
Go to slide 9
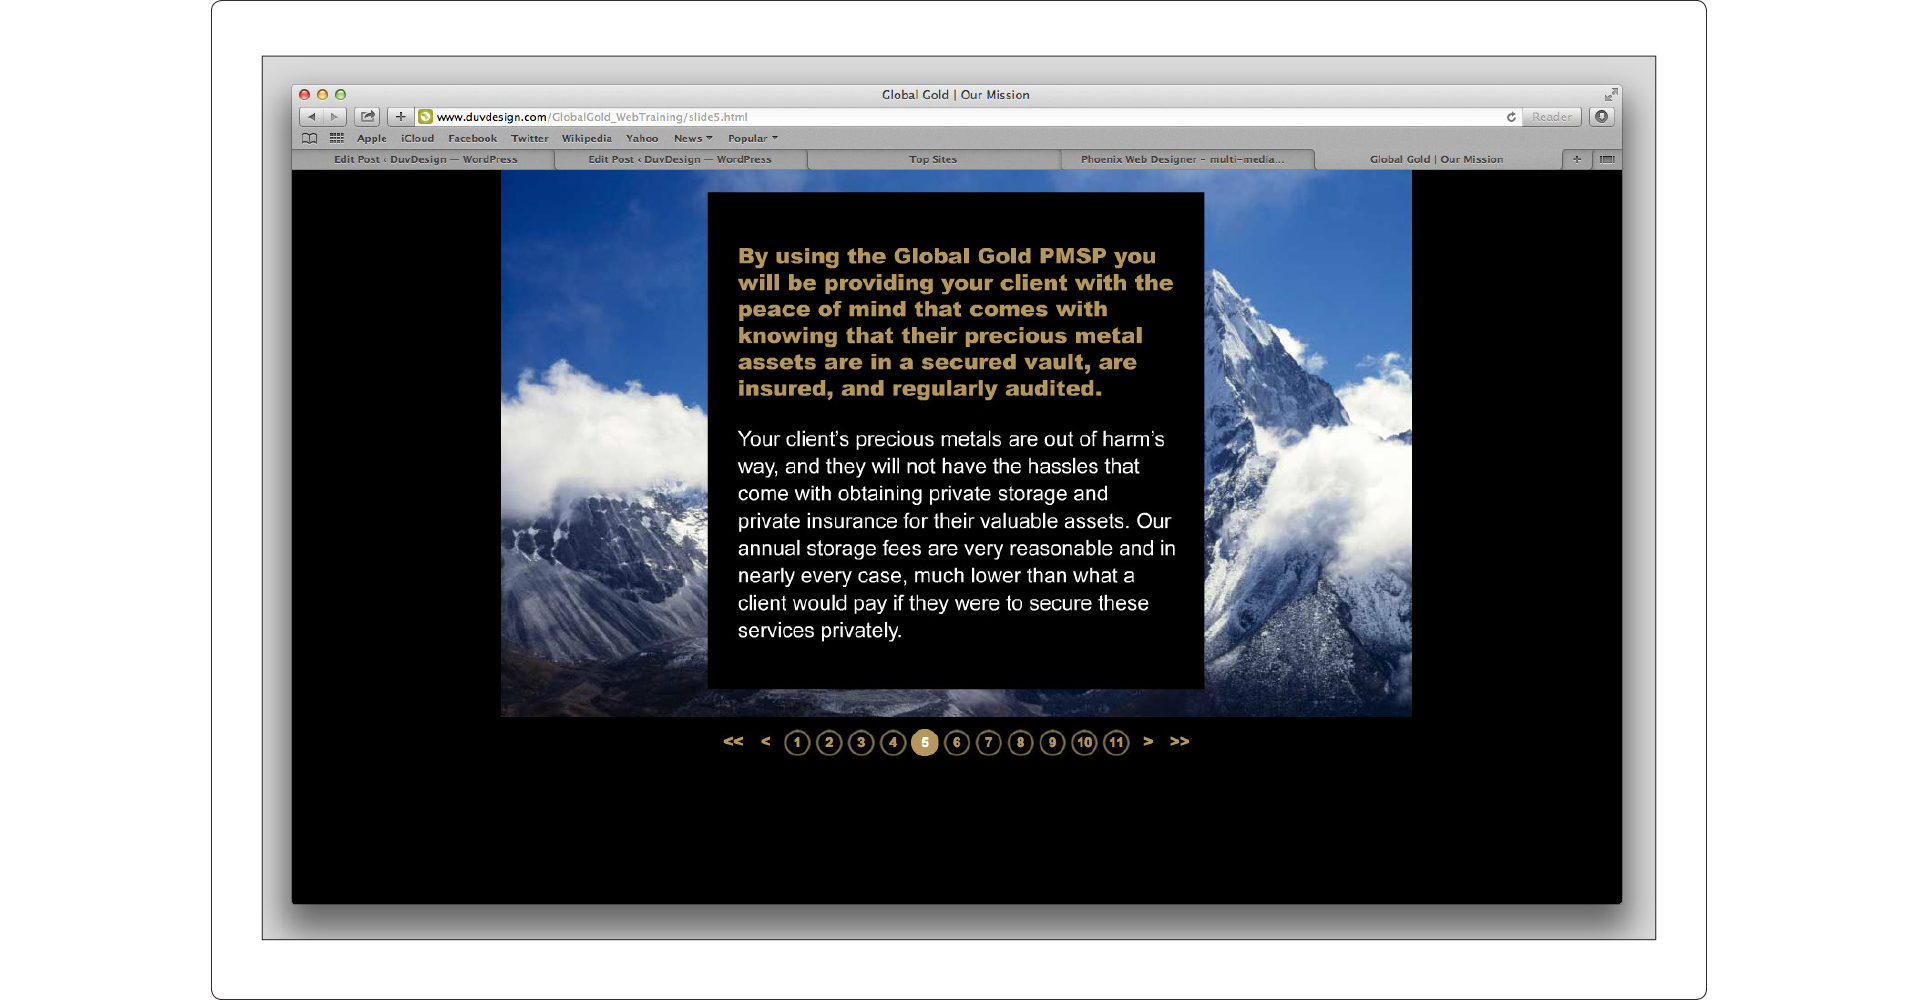click(1052, 742)
